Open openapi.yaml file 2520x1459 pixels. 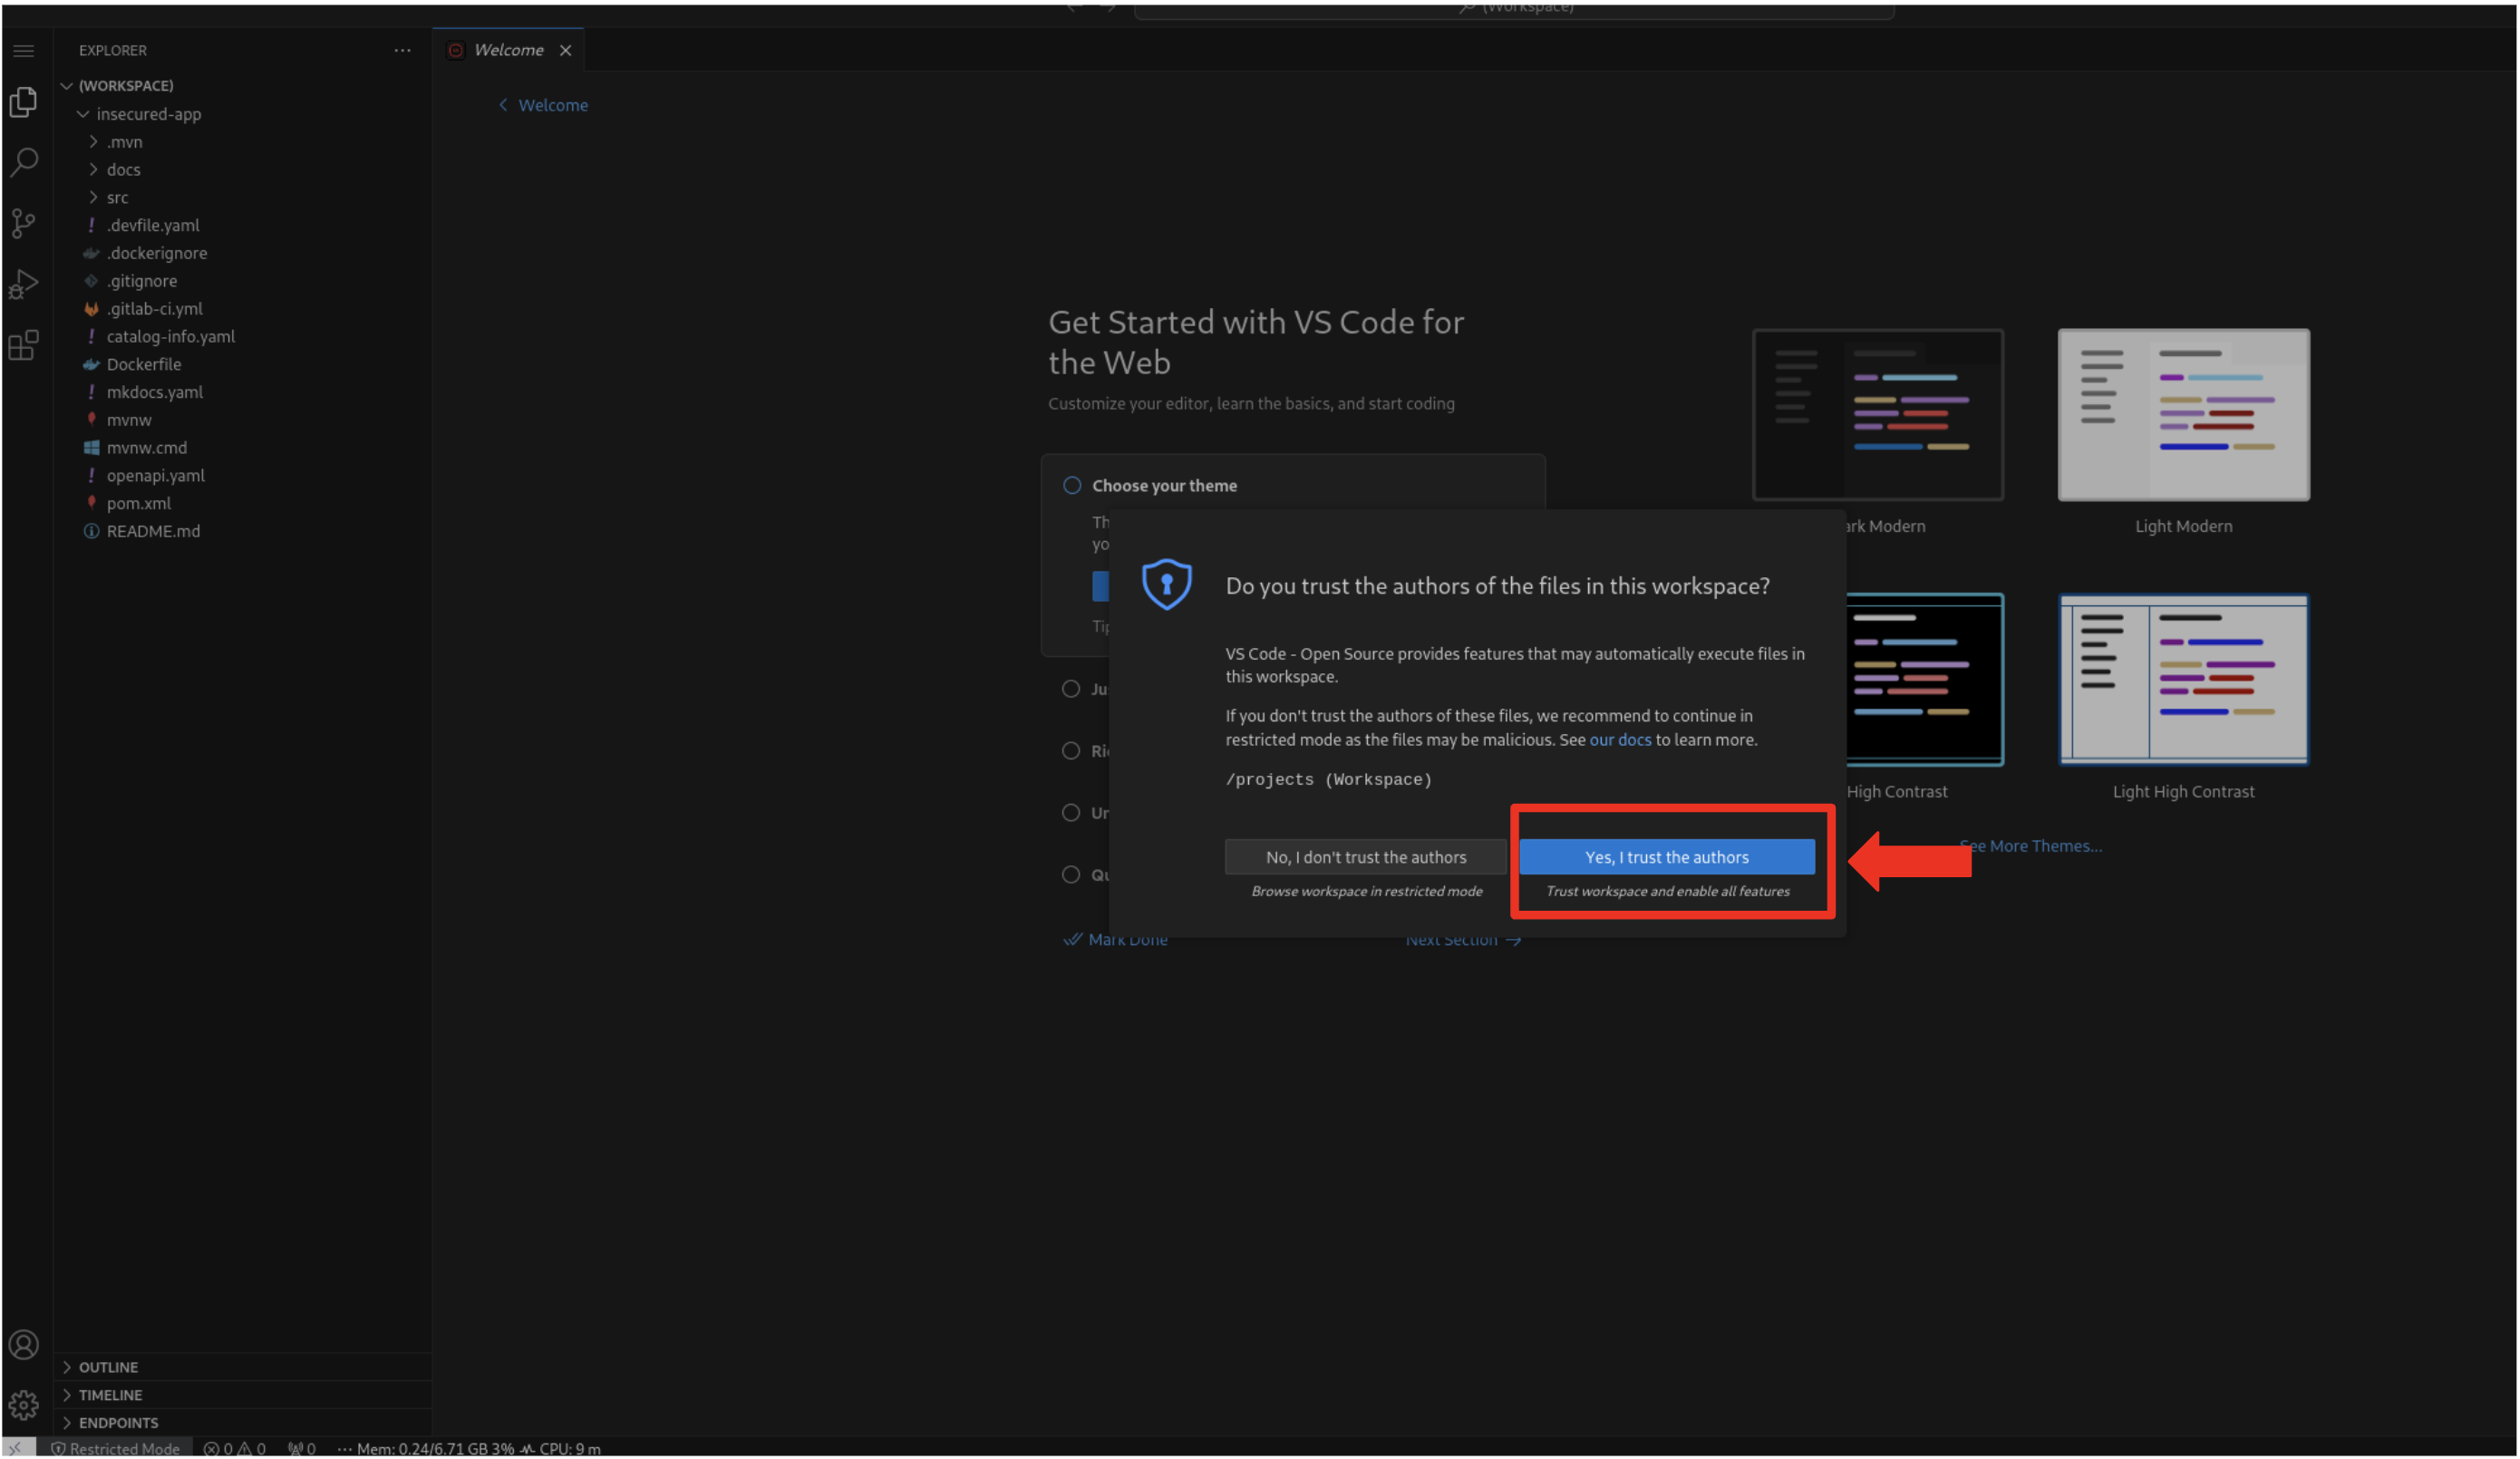click(155, 476)
